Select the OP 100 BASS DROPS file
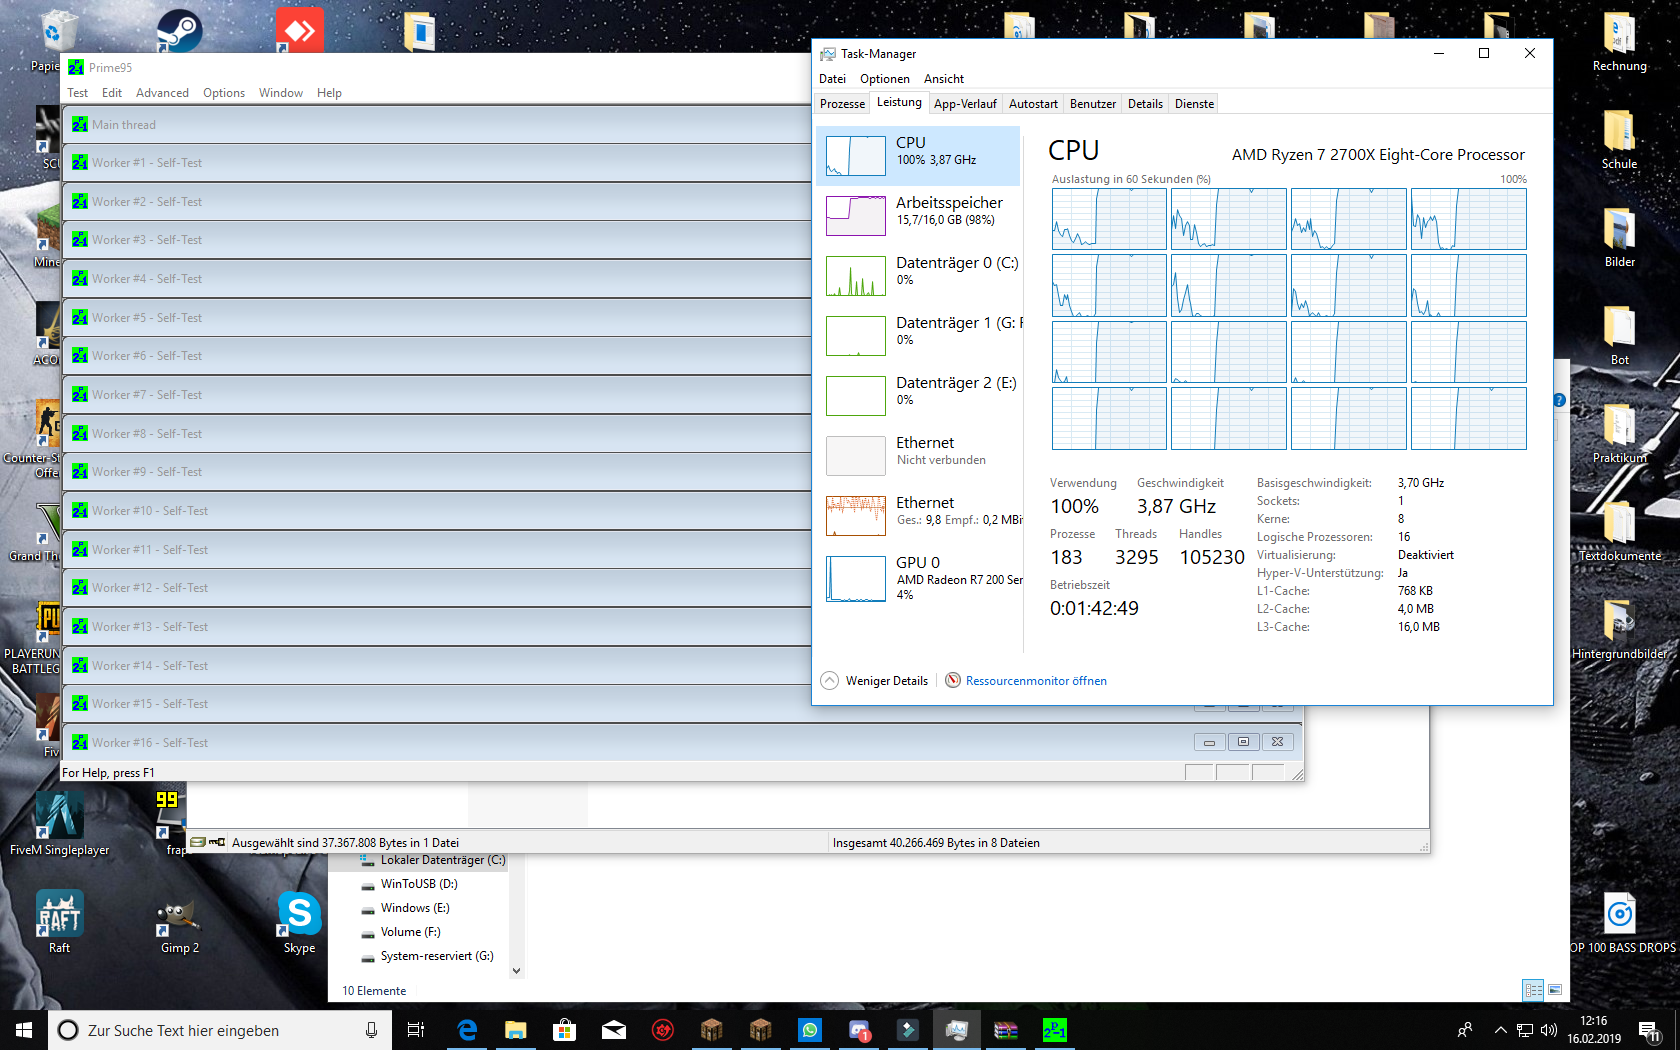1680x1050 pixels. (1621, 922)
